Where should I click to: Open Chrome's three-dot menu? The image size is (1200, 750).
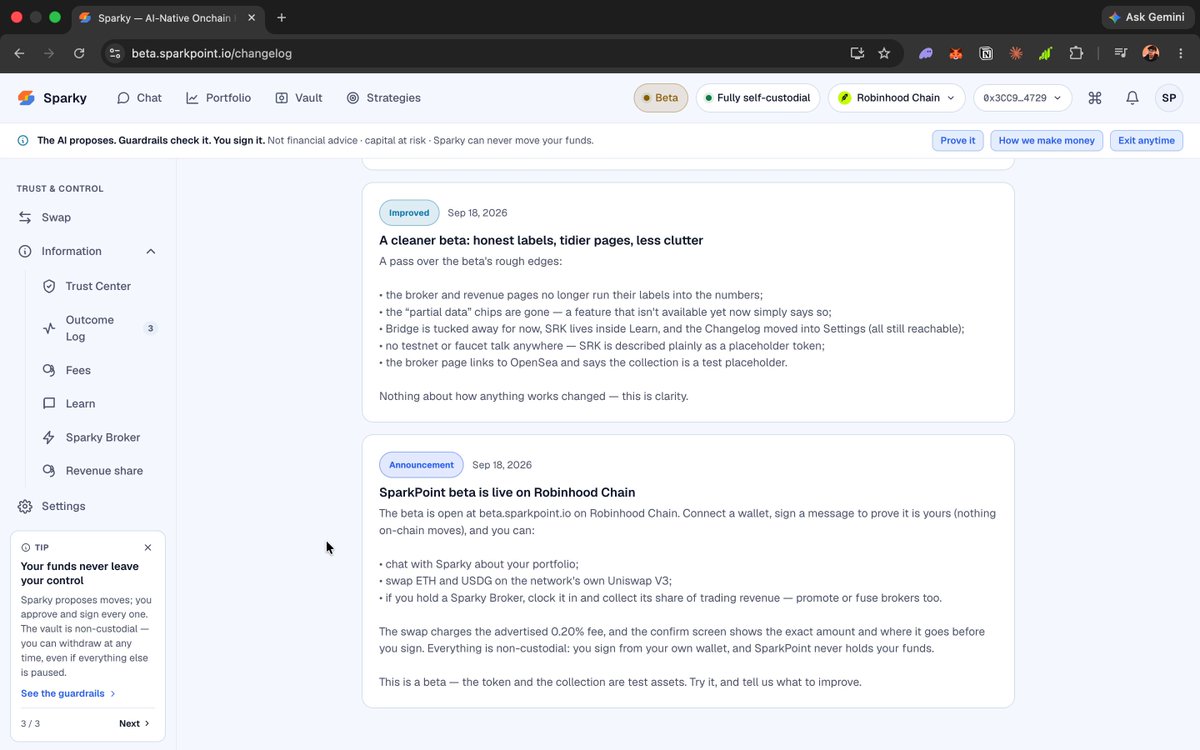point(1180,53)
